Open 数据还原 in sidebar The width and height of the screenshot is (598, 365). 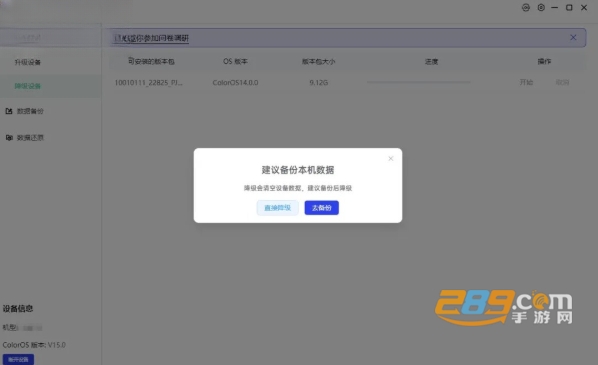[x=30, y=138]
